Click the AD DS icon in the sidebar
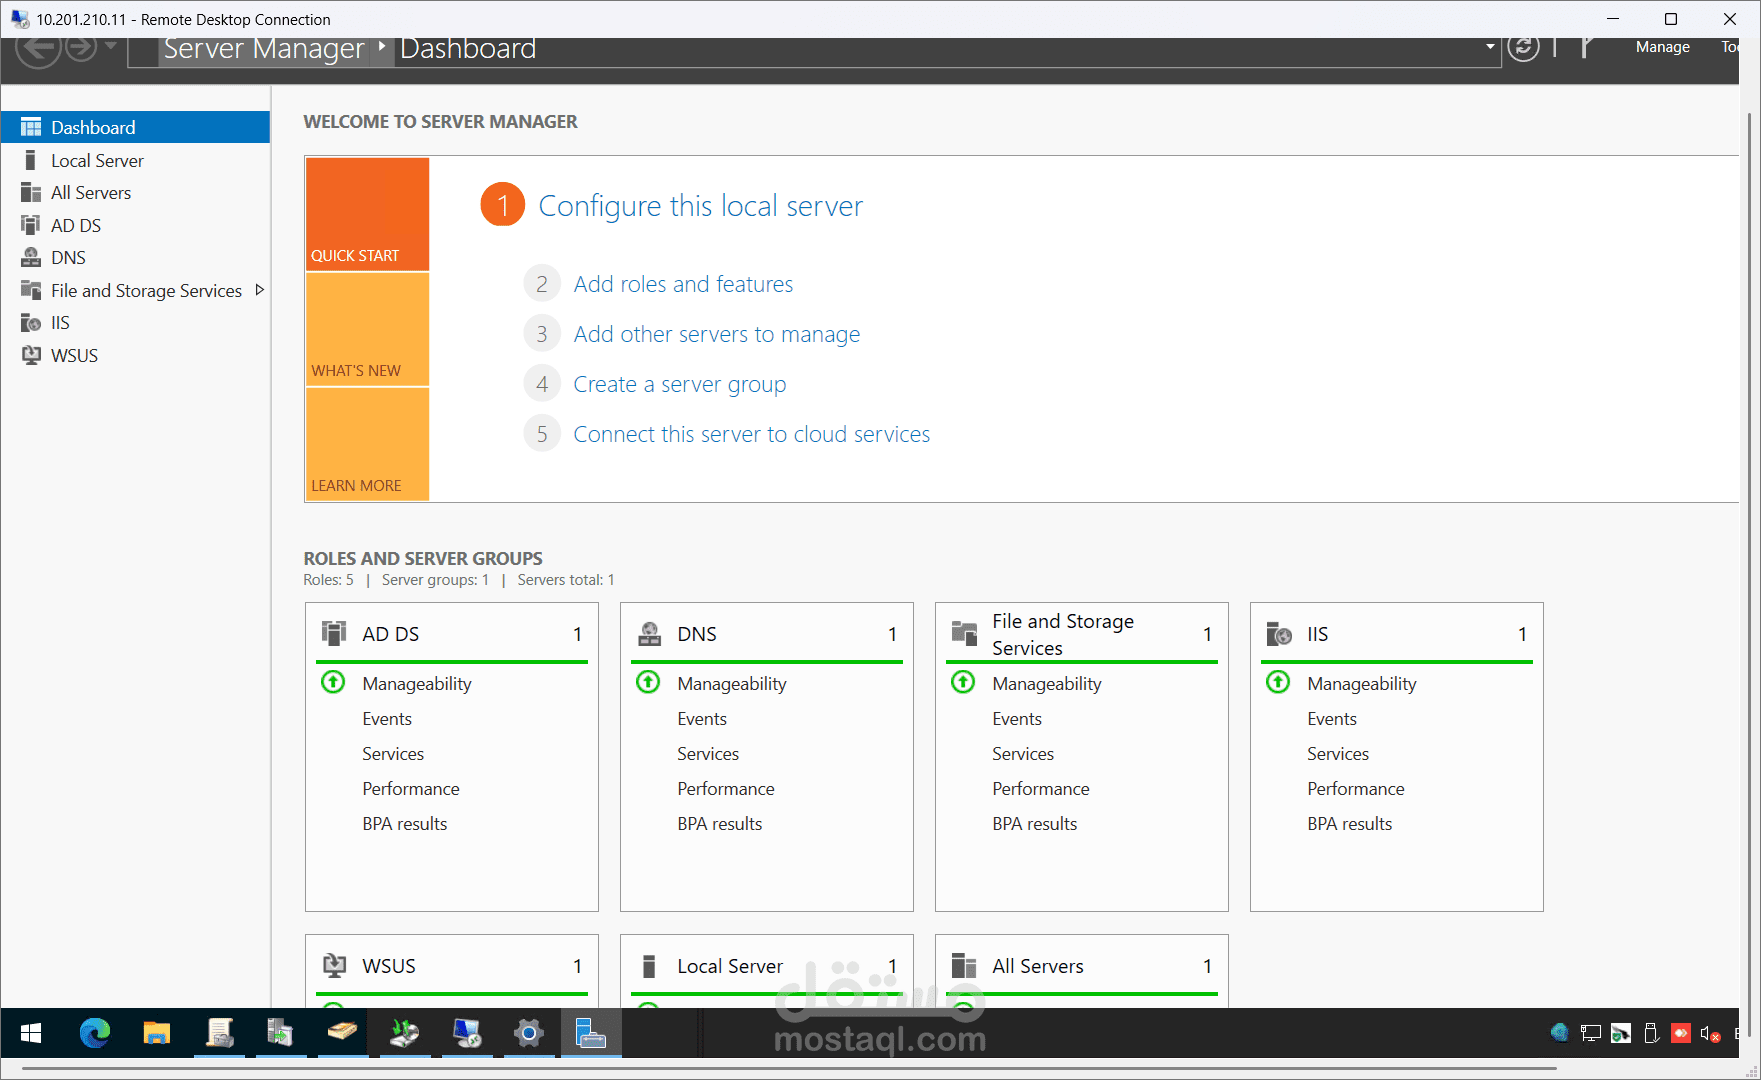1761x1080 pixels. pyautogui.click(x=31, y=225)
